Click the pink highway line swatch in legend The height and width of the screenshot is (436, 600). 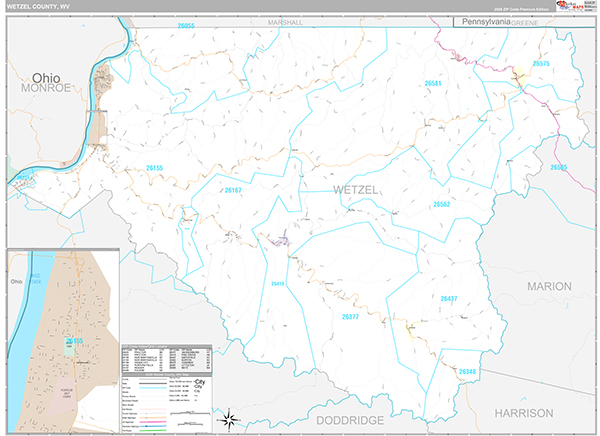pyautogui.click(x=153, y=422)
